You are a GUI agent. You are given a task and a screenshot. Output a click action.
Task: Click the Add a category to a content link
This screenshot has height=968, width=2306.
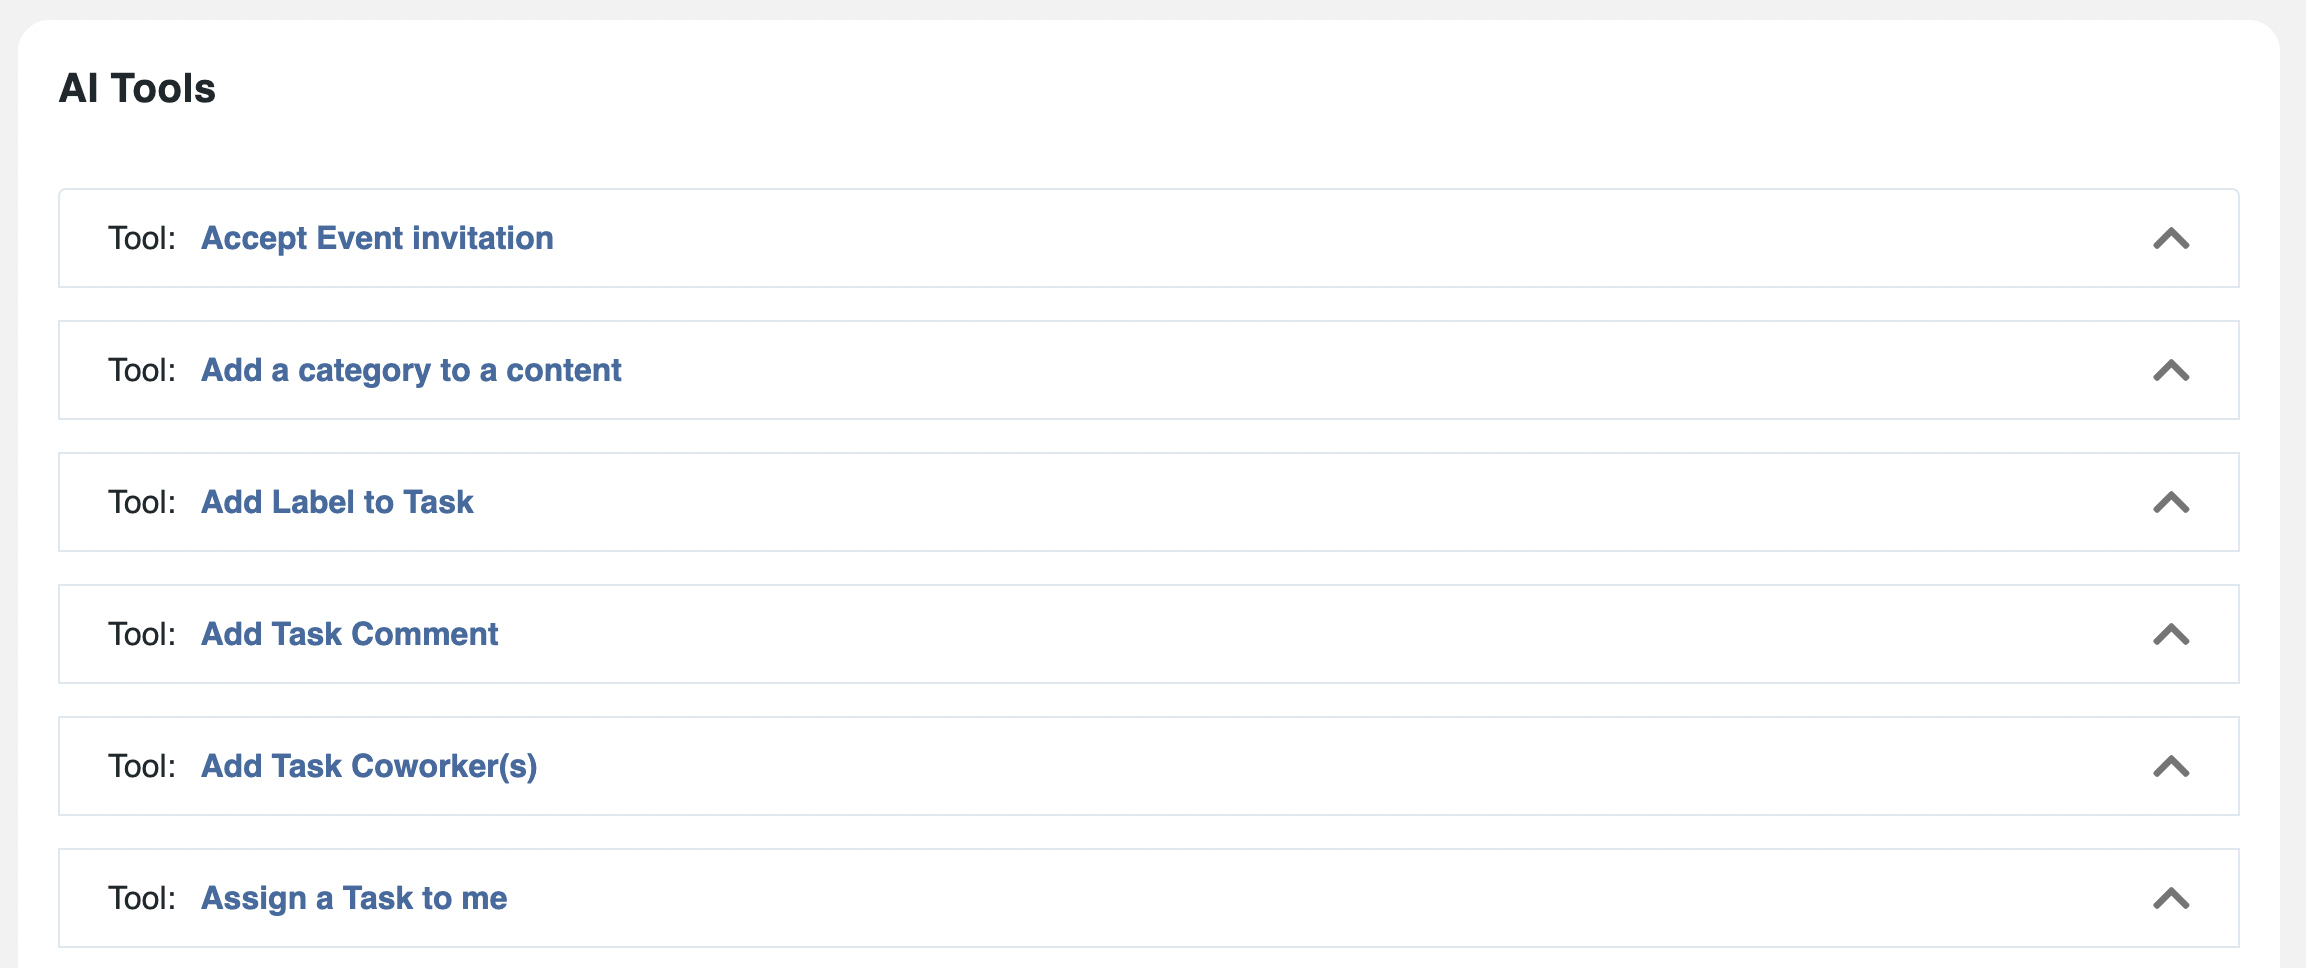[x=411, y=370]
